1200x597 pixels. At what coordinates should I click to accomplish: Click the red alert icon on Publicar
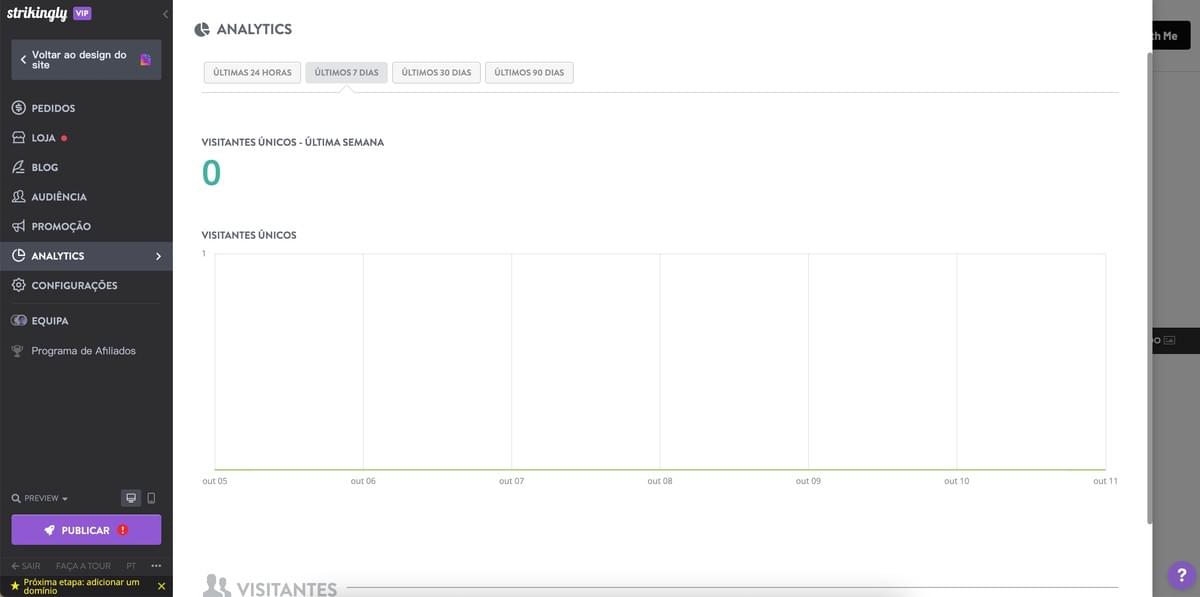(x=123, y=530)
